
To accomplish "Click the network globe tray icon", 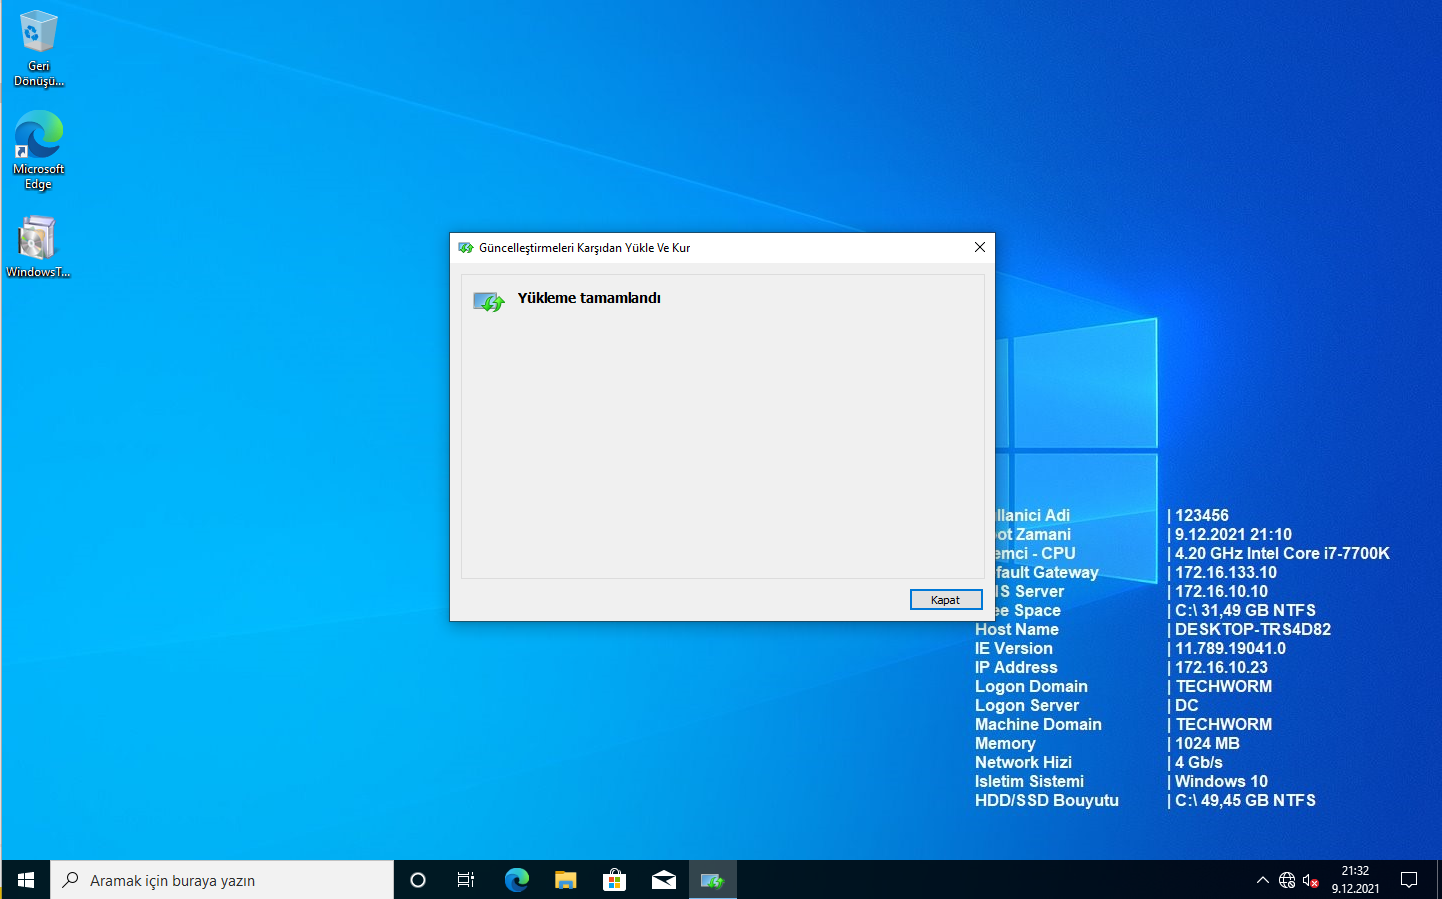I will coord(1287,880).
